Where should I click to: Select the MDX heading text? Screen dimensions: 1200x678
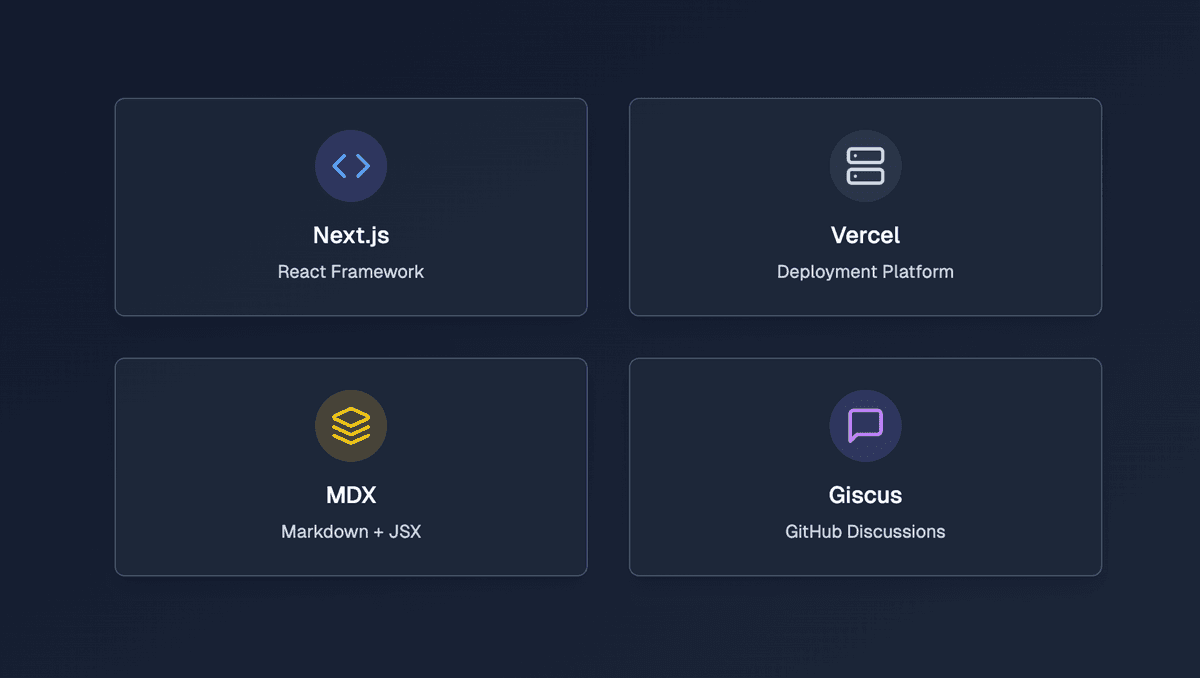tap(351, 495)
